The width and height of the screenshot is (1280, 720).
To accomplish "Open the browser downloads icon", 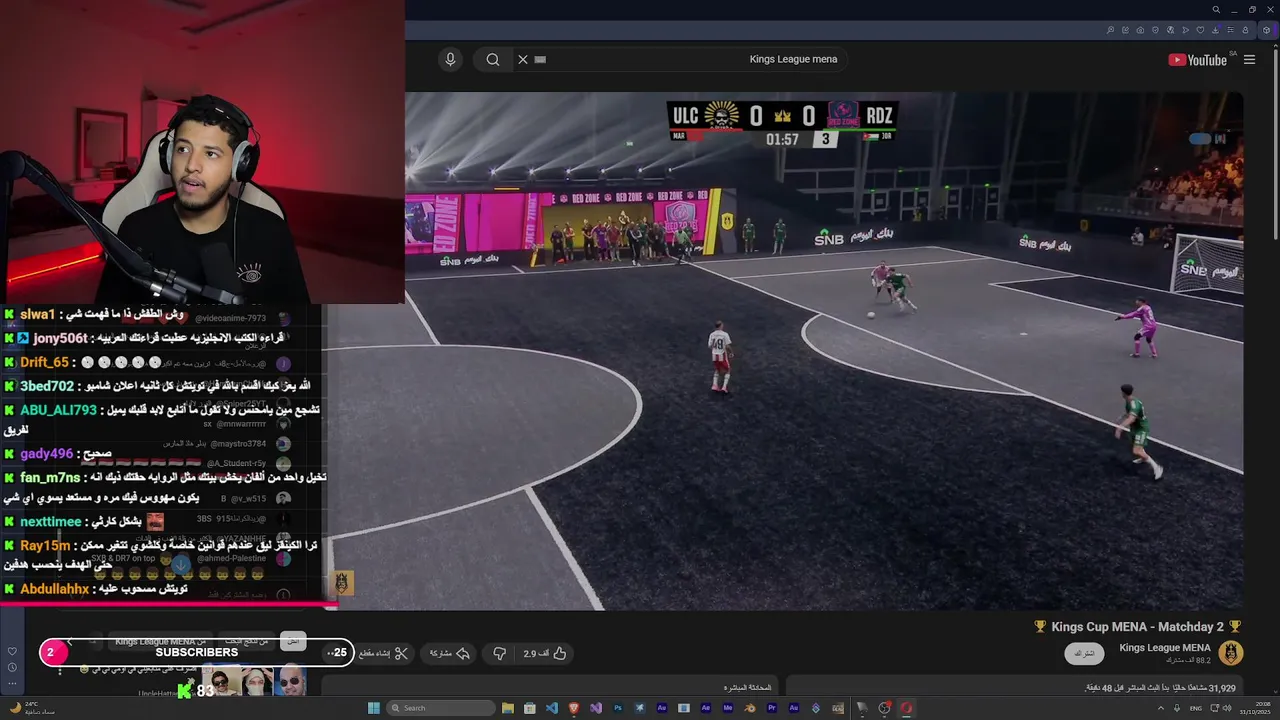I will (1215, 30).
